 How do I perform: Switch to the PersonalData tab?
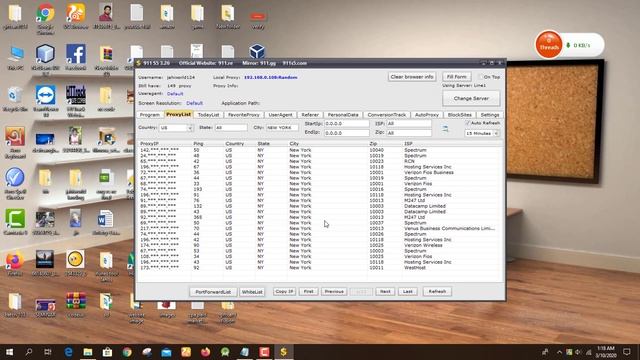point(343,115)
